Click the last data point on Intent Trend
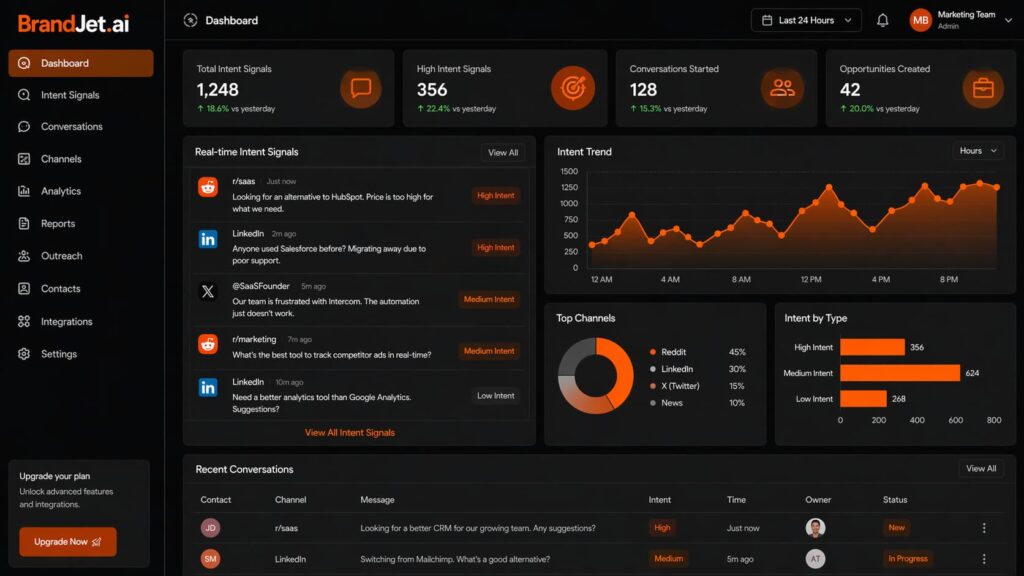1024x576 pixels. pyautogui.click(x=997, y=187)
